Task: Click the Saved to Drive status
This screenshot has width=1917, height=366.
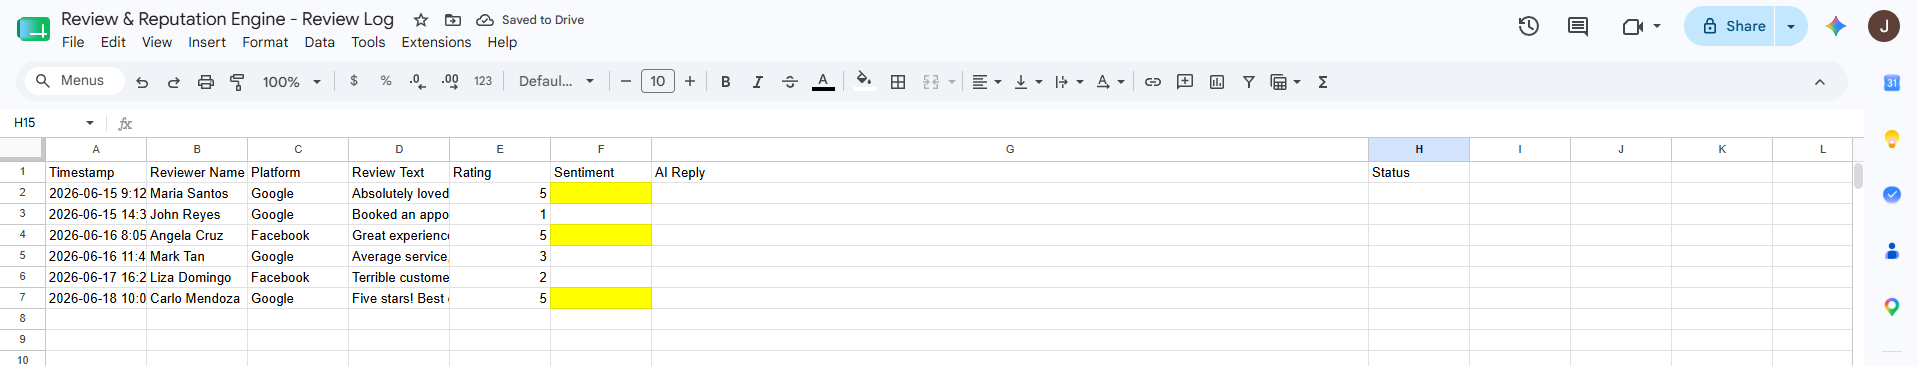Action: click(x=530, y=20)
